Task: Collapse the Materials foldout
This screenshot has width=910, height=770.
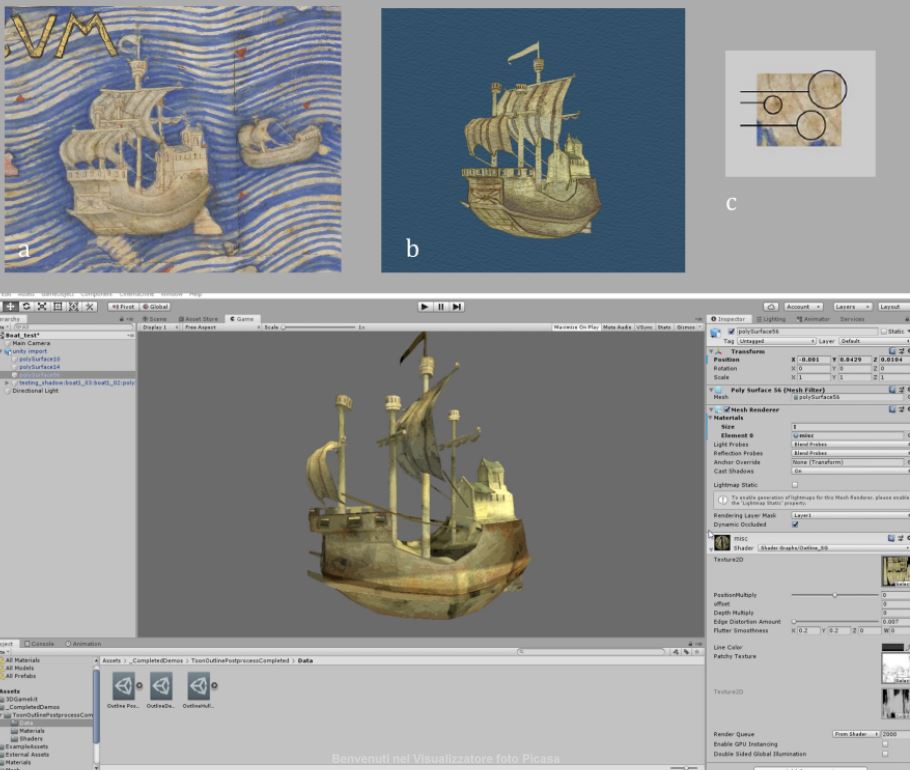Action: pos(710,418)
